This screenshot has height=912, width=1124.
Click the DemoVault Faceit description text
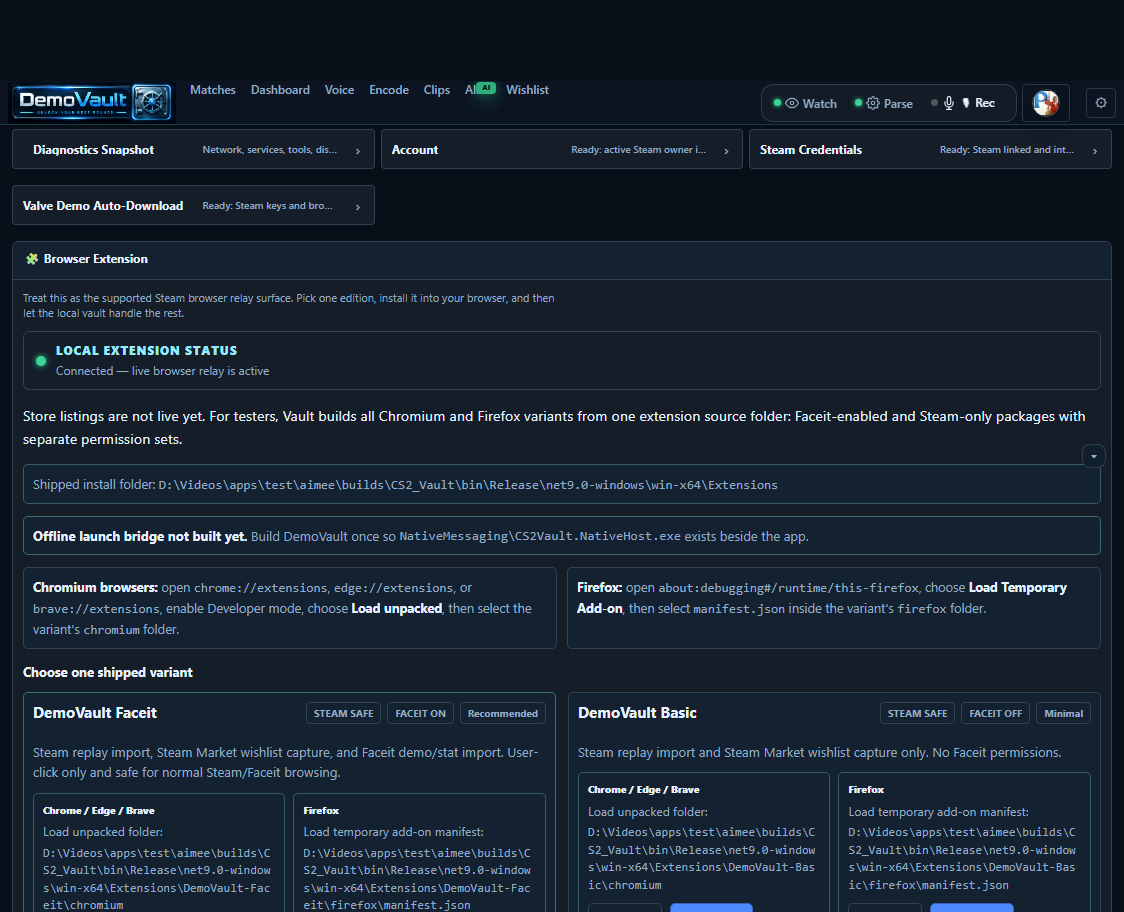285,763
